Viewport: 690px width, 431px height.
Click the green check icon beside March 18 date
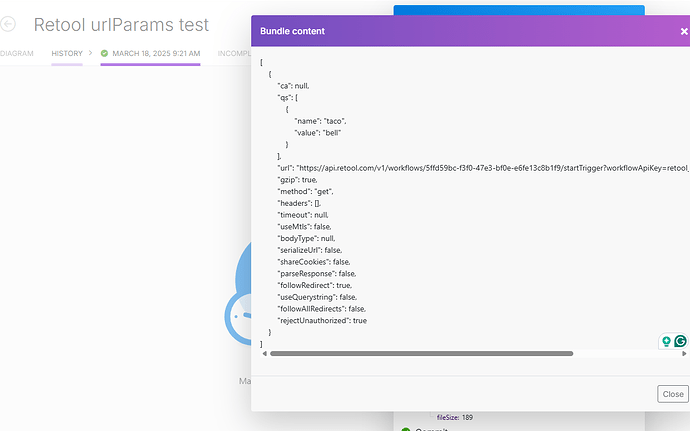[x=104, y=53]
